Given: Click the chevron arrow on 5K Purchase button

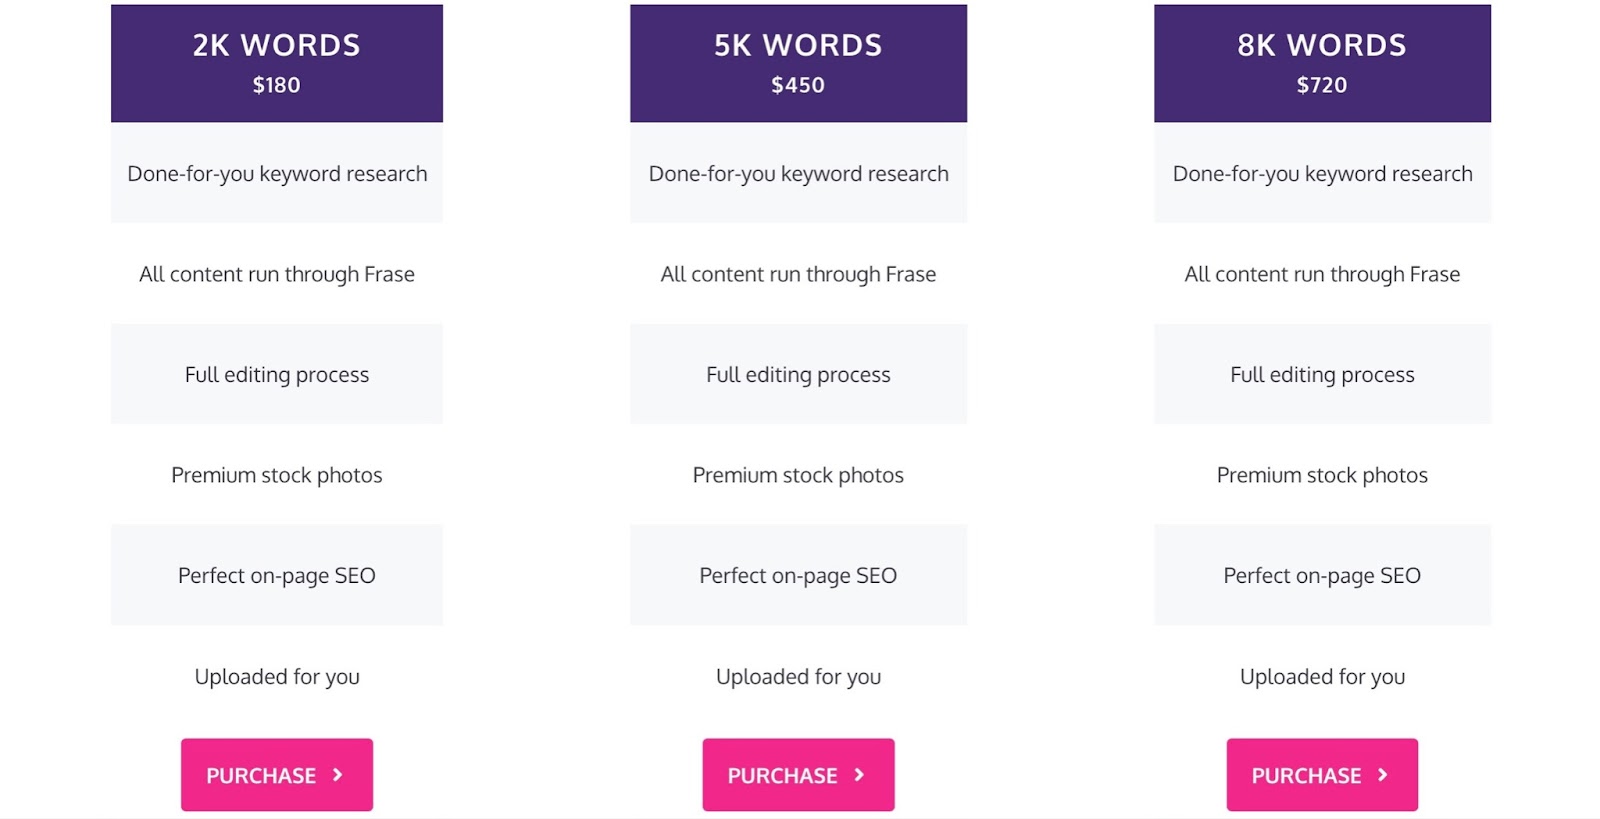Looking at the screenshot, I should 859,775.
